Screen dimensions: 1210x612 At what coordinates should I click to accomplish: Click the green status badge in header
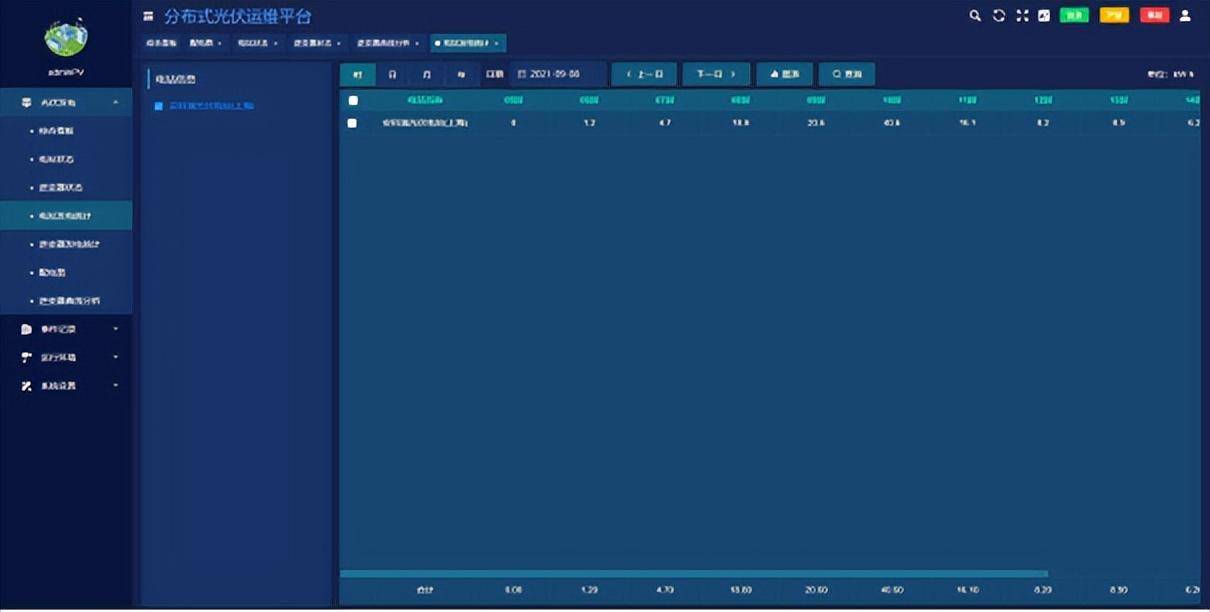tap(1074, 16)
